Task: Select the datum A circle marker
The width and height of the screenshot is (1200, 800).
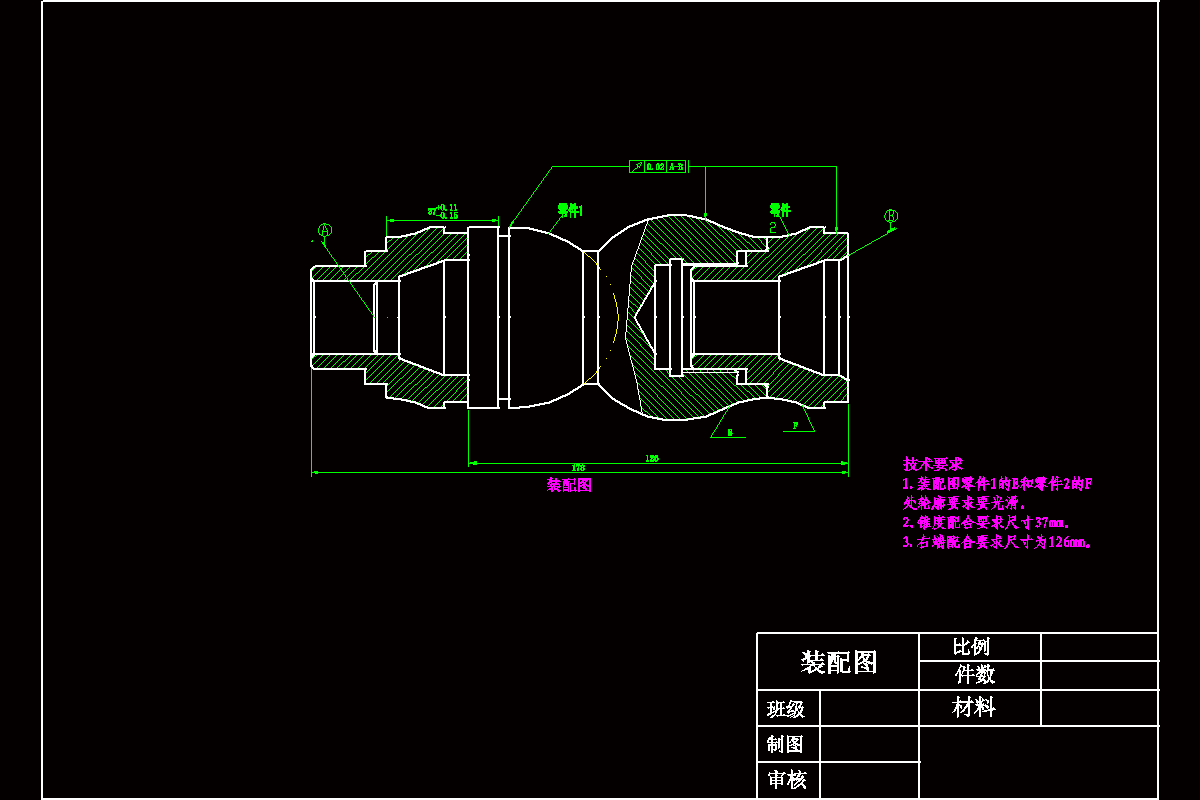Action: pos(324,230)
